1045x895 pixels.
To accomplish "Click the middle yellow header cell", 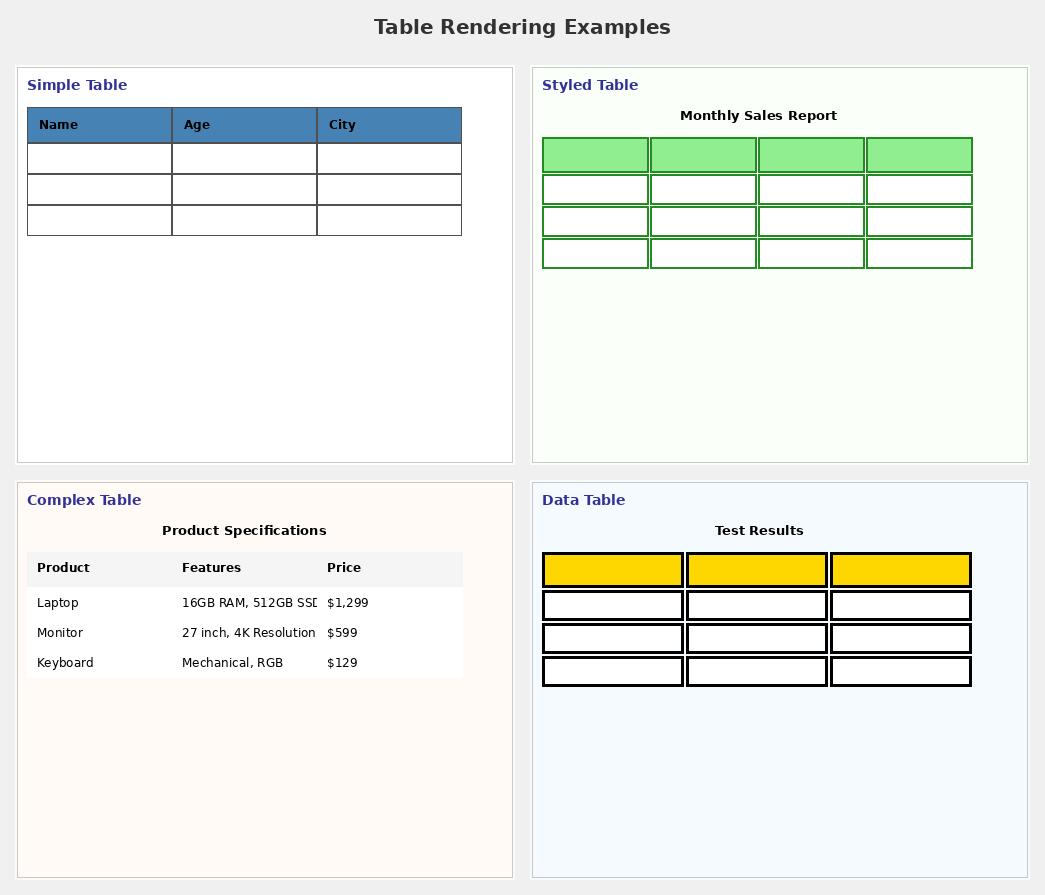I will tap(756, 569).
